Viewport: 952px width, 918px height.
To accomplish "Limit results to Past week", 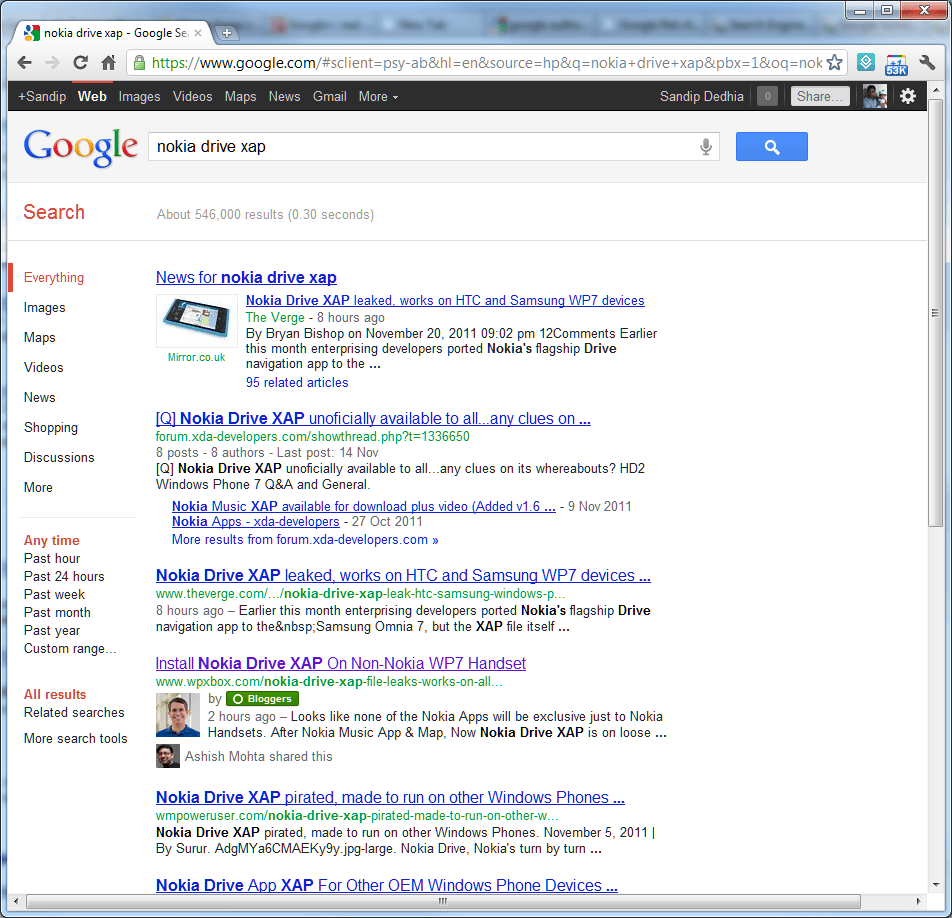I will click(x=55, y=594).
